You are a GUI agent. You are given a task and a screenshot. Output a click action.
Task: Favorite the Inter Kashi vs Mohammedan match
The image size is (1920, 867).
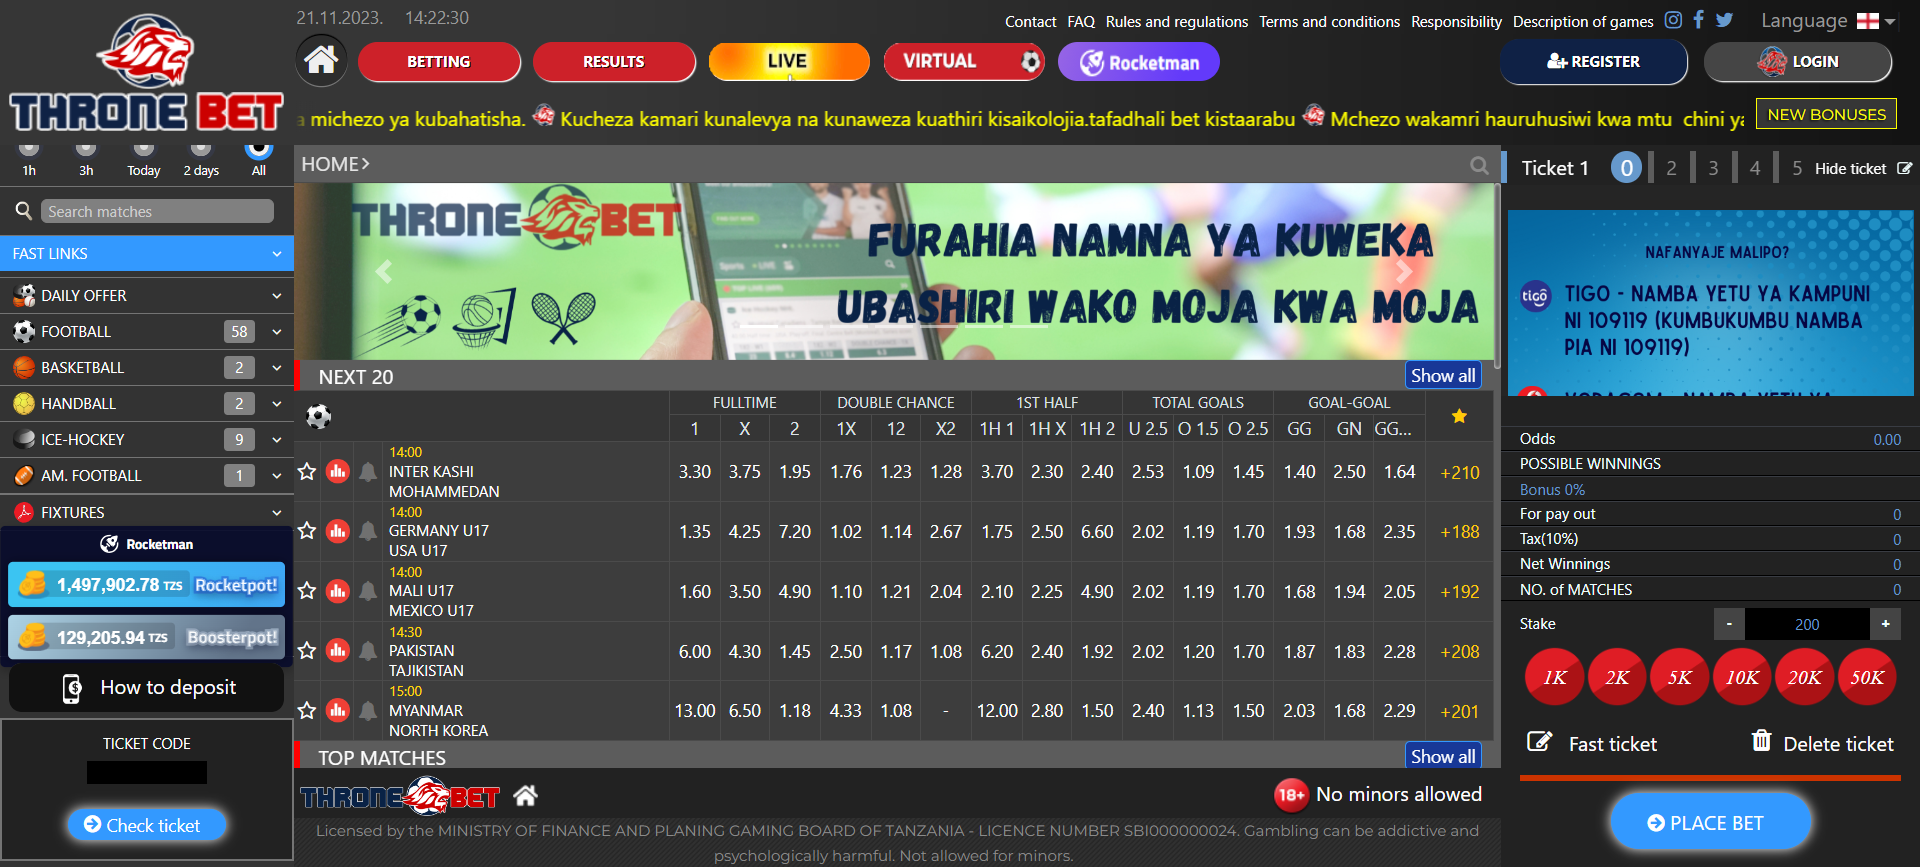(307, 471)
